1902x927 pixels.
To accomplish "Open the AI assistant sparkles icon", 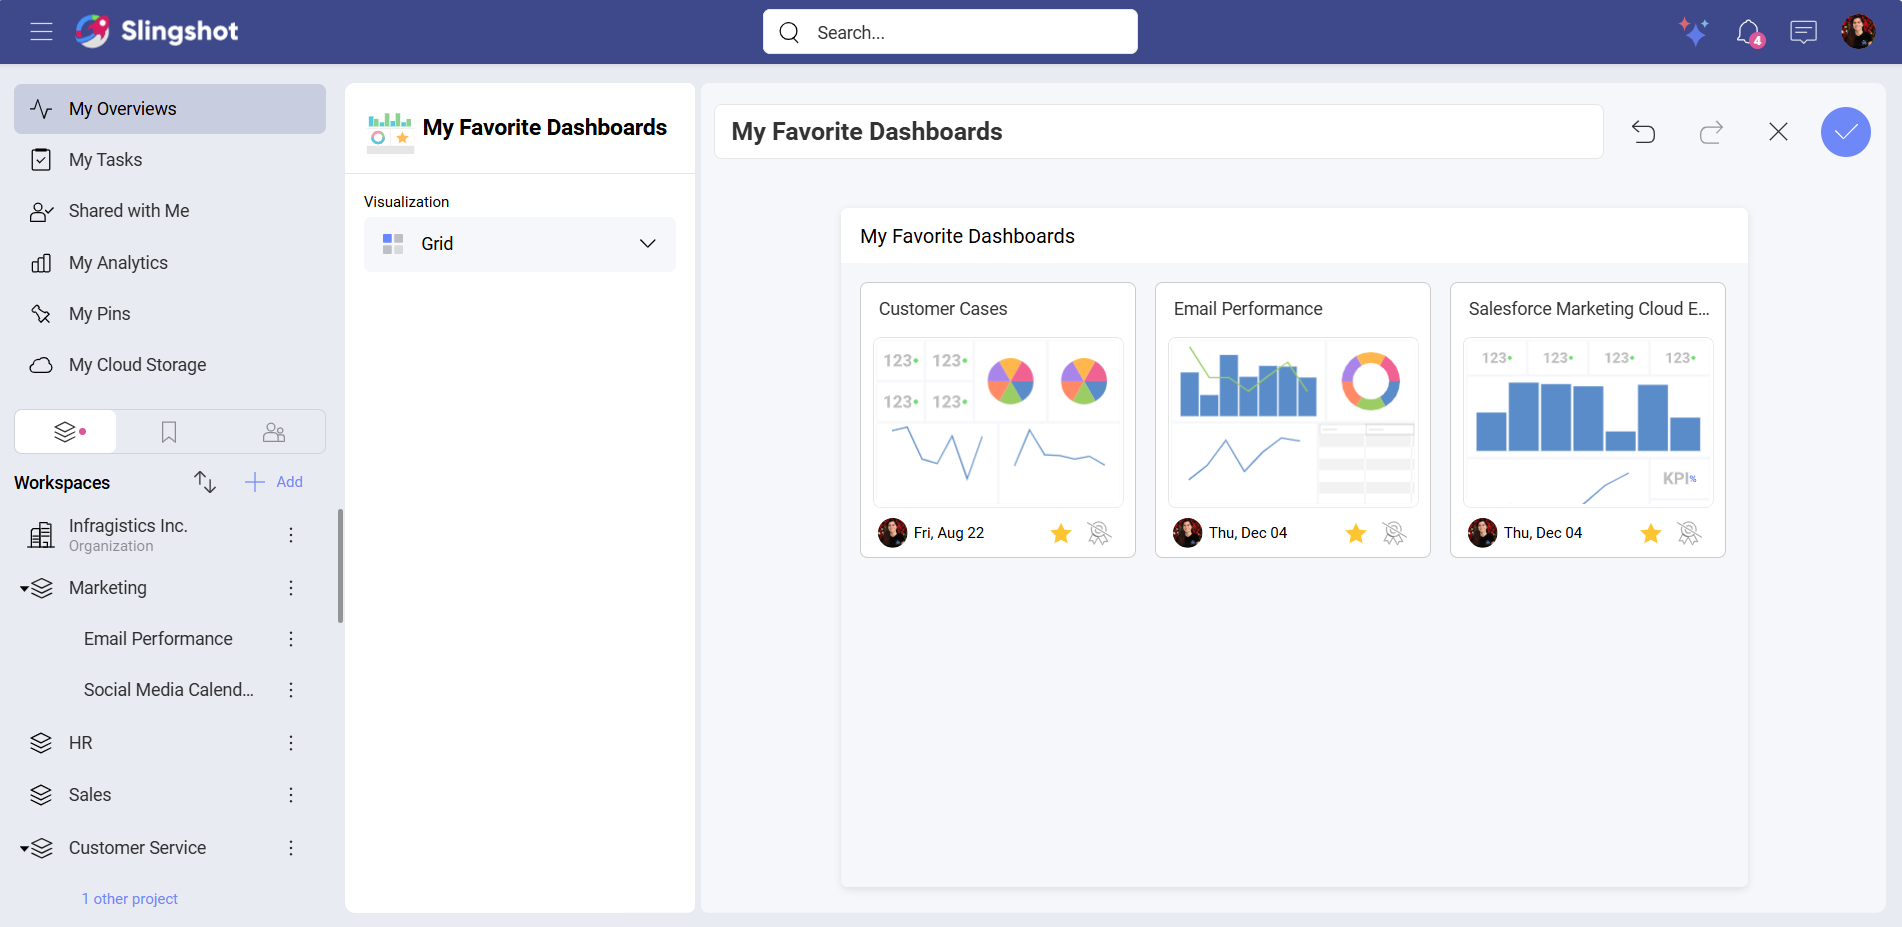I will (1694, 31).
